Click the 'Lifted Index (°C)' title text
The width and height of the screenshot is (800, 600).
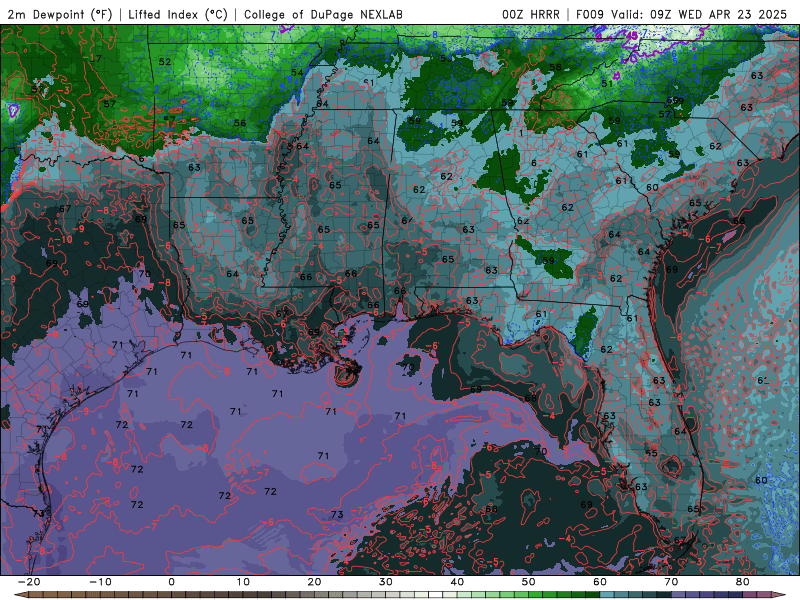[x=178, y=14]
